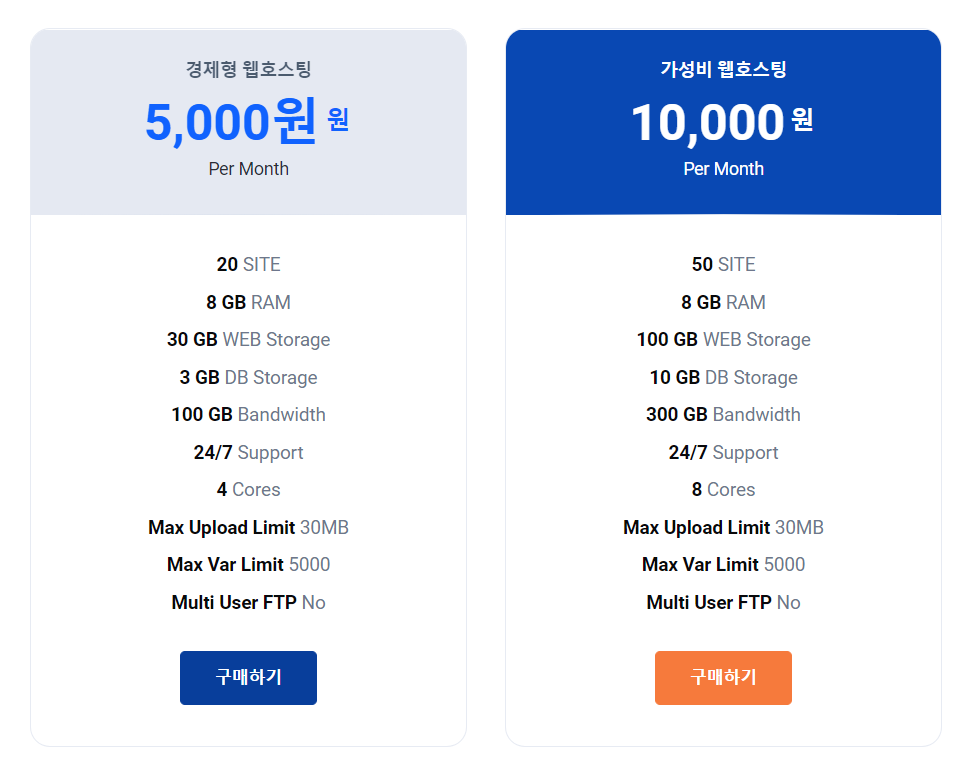Select the 경제형 웹호스팅 plan title
Screen dimensions: 968x768
tap(248, 70)
